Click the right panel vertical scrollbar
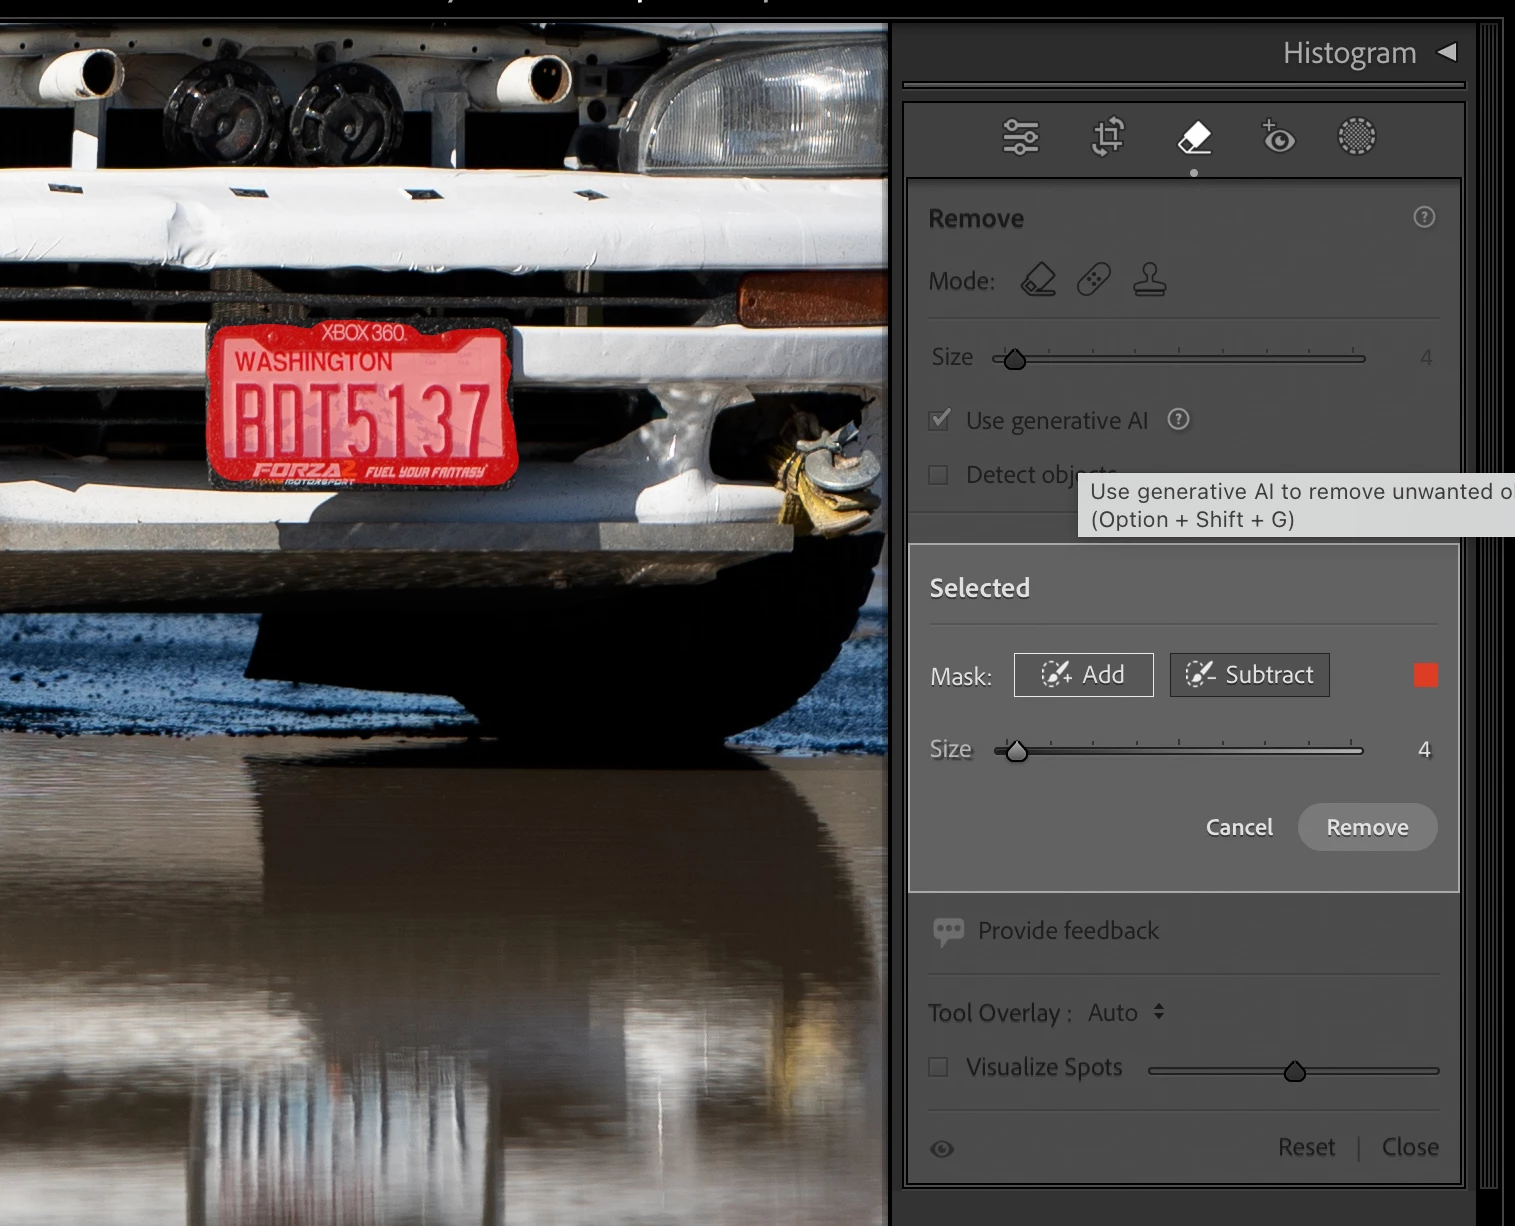Screen dimensions: 1515x1226 (1489, 605)
